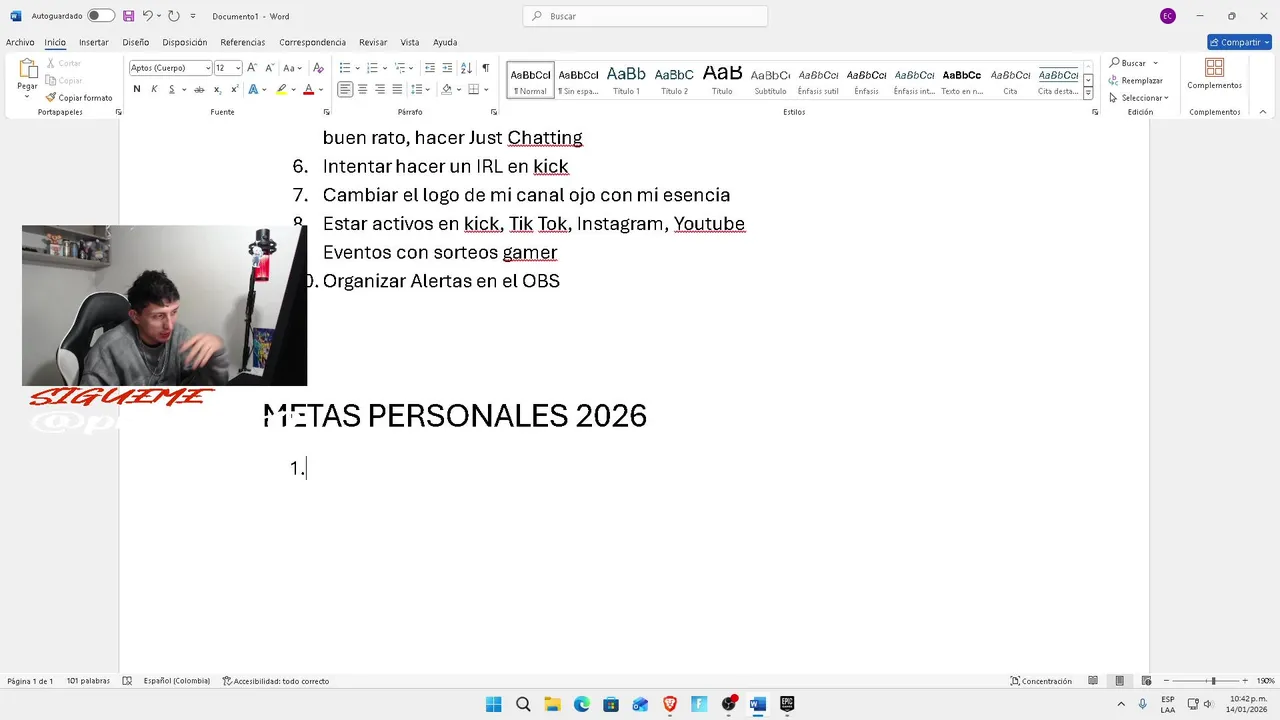Image resolution: width=1280 pixels, height=720 pixels.
Task: Click the decrease font size icon
Action: [x=269, y=68]
